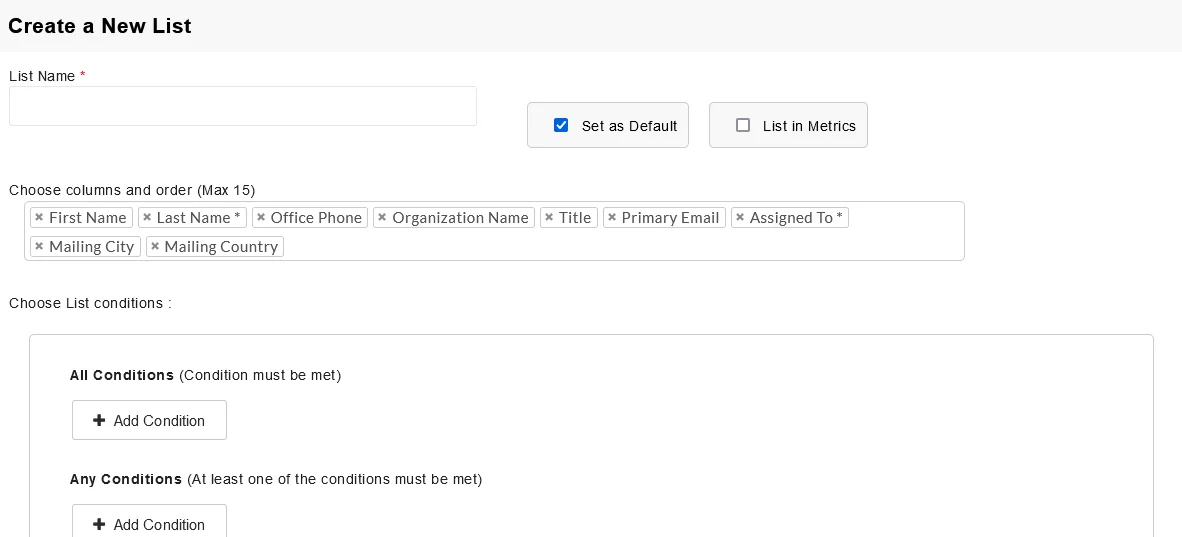Click plus icon in All Conditions button
The height and width of the screenshot is (537, 1182).
(99, 421)
